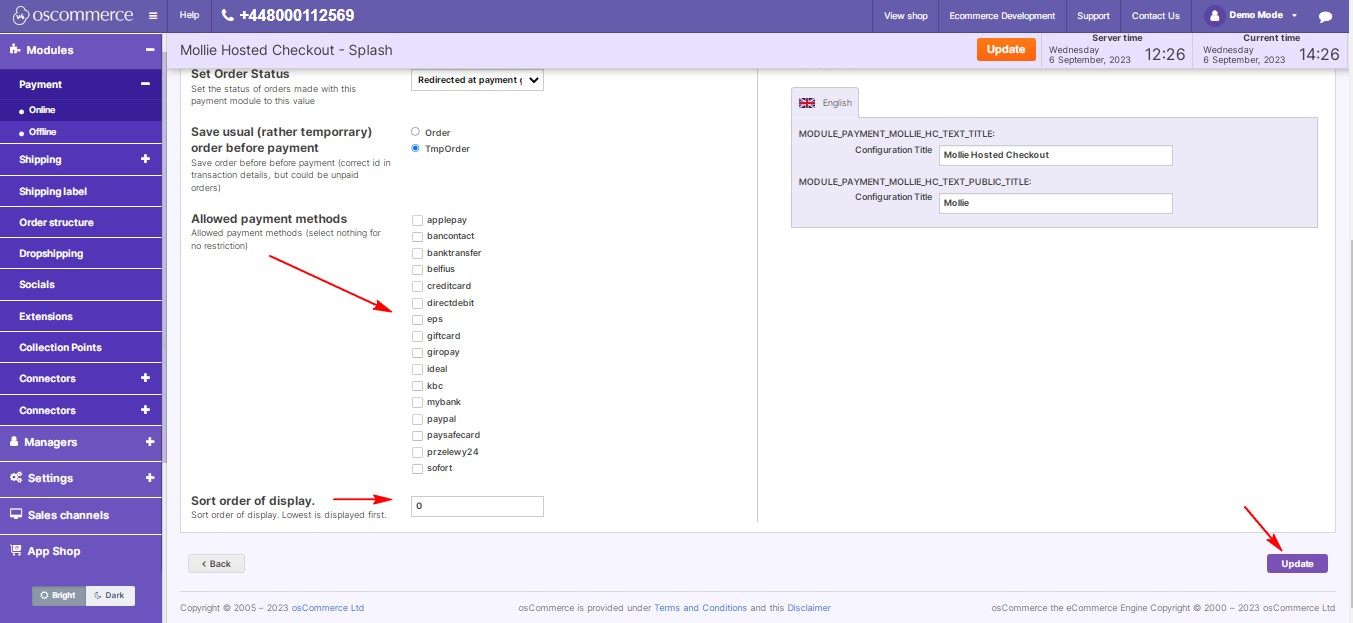The image size is (1353, 623).
Task: Click the purple Update button at bottom
Action: (1297, 564)
